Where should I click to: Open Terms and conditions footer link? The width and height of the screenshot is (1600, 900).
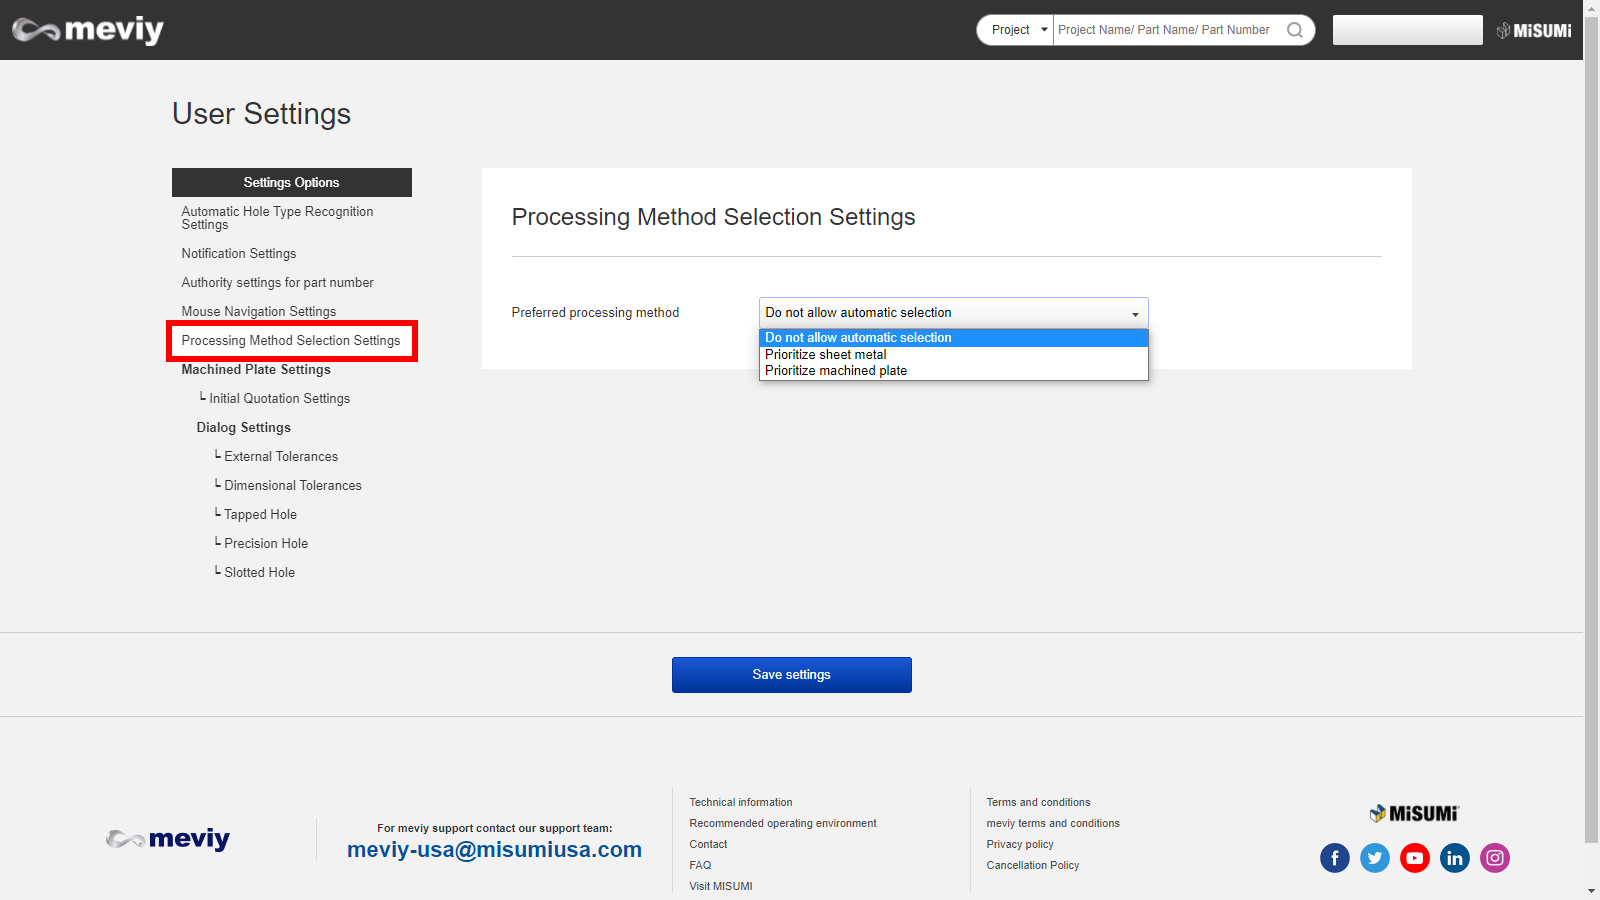[x=1039, y=803]
